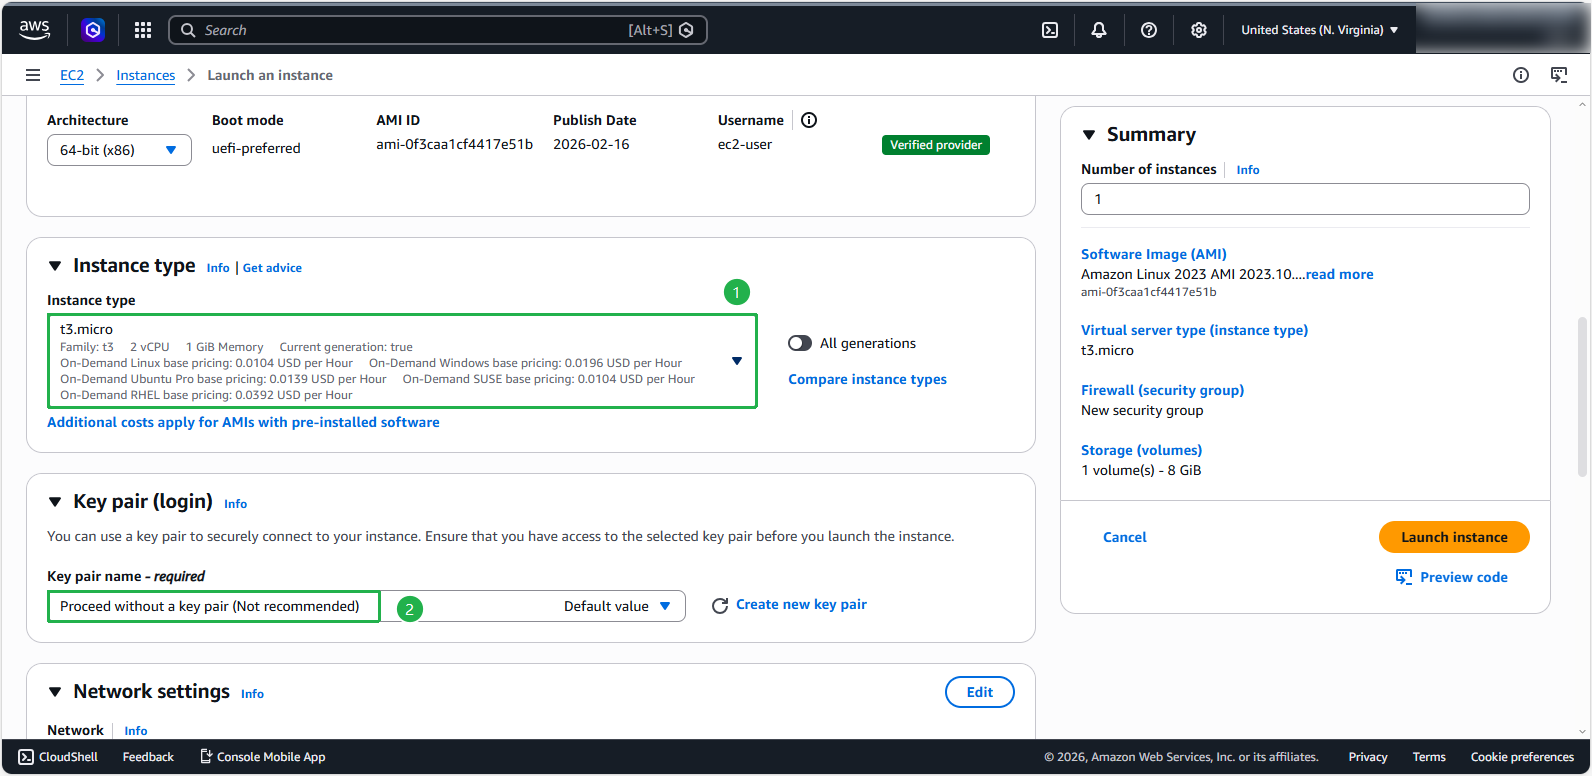Open the United States (N. Virginia) region selector
The height and width of the screenshot is (776, 1592).
coord(1320,30)
